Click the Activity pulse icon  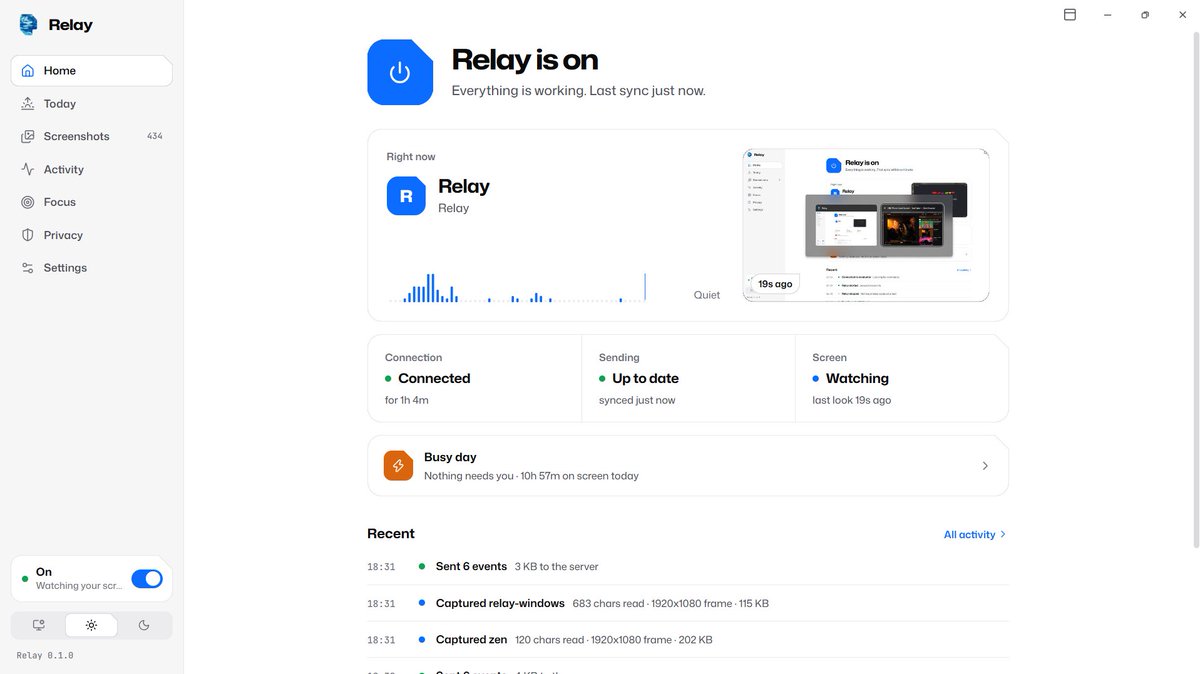coord(28,169)
